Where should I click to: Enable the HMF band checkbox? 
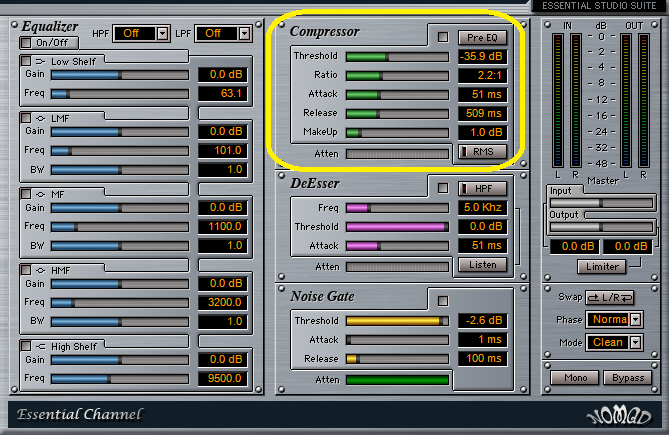coord(26,270)
